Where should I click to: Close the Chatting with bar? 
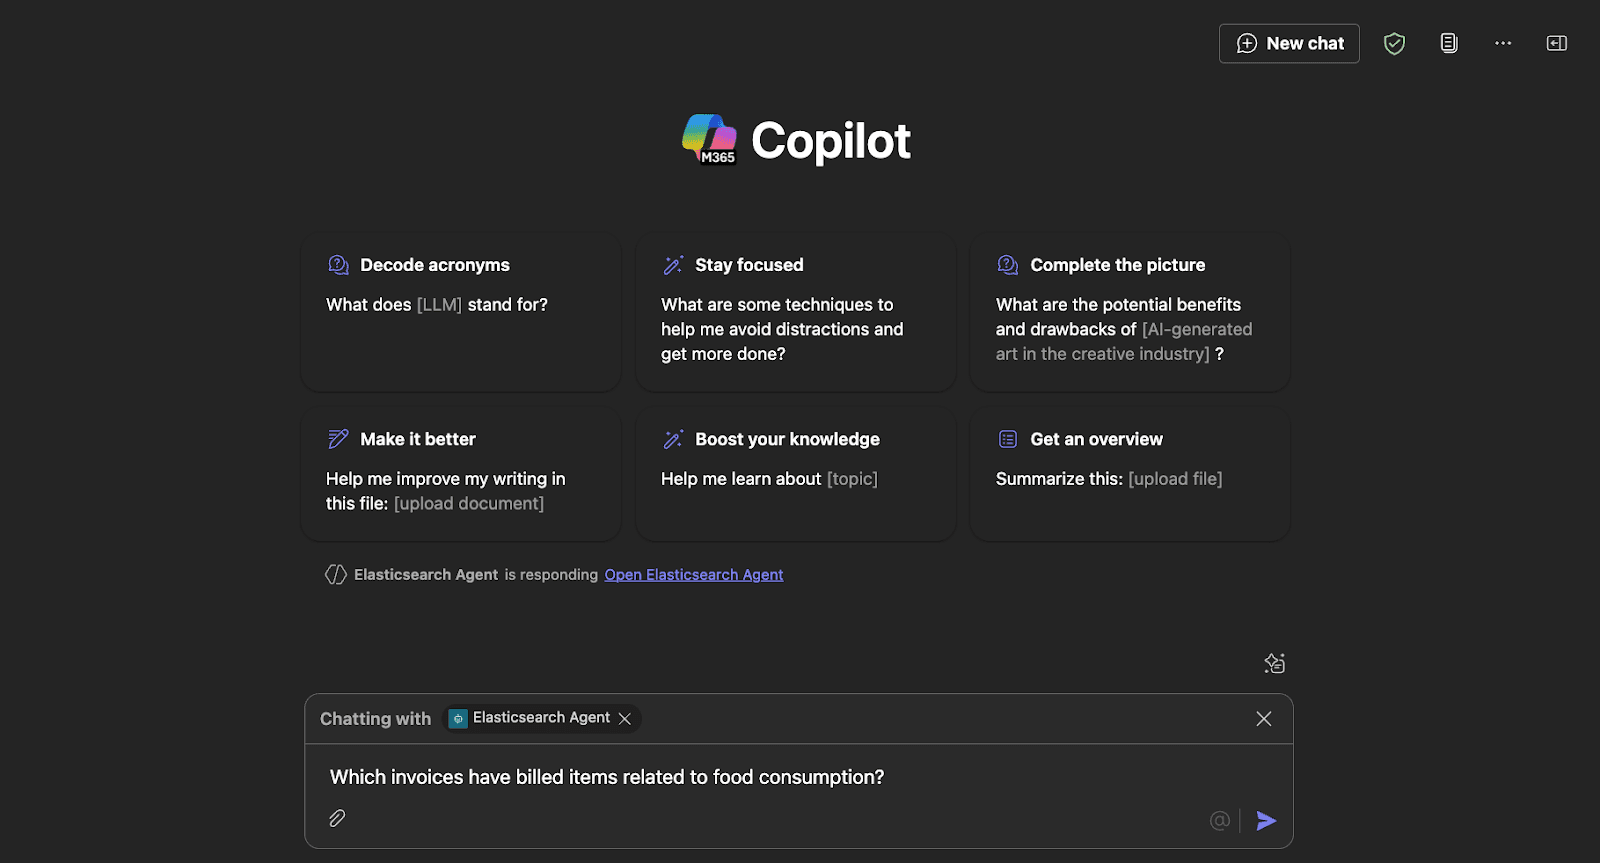coord(1264,719)
